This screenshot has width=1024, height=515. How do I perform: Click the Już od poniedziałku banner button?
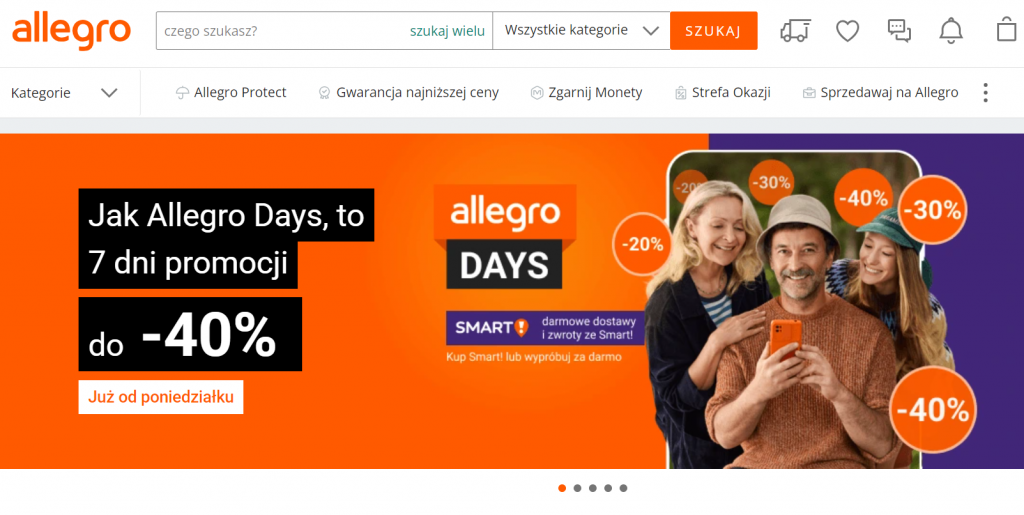tap(161, 397)
